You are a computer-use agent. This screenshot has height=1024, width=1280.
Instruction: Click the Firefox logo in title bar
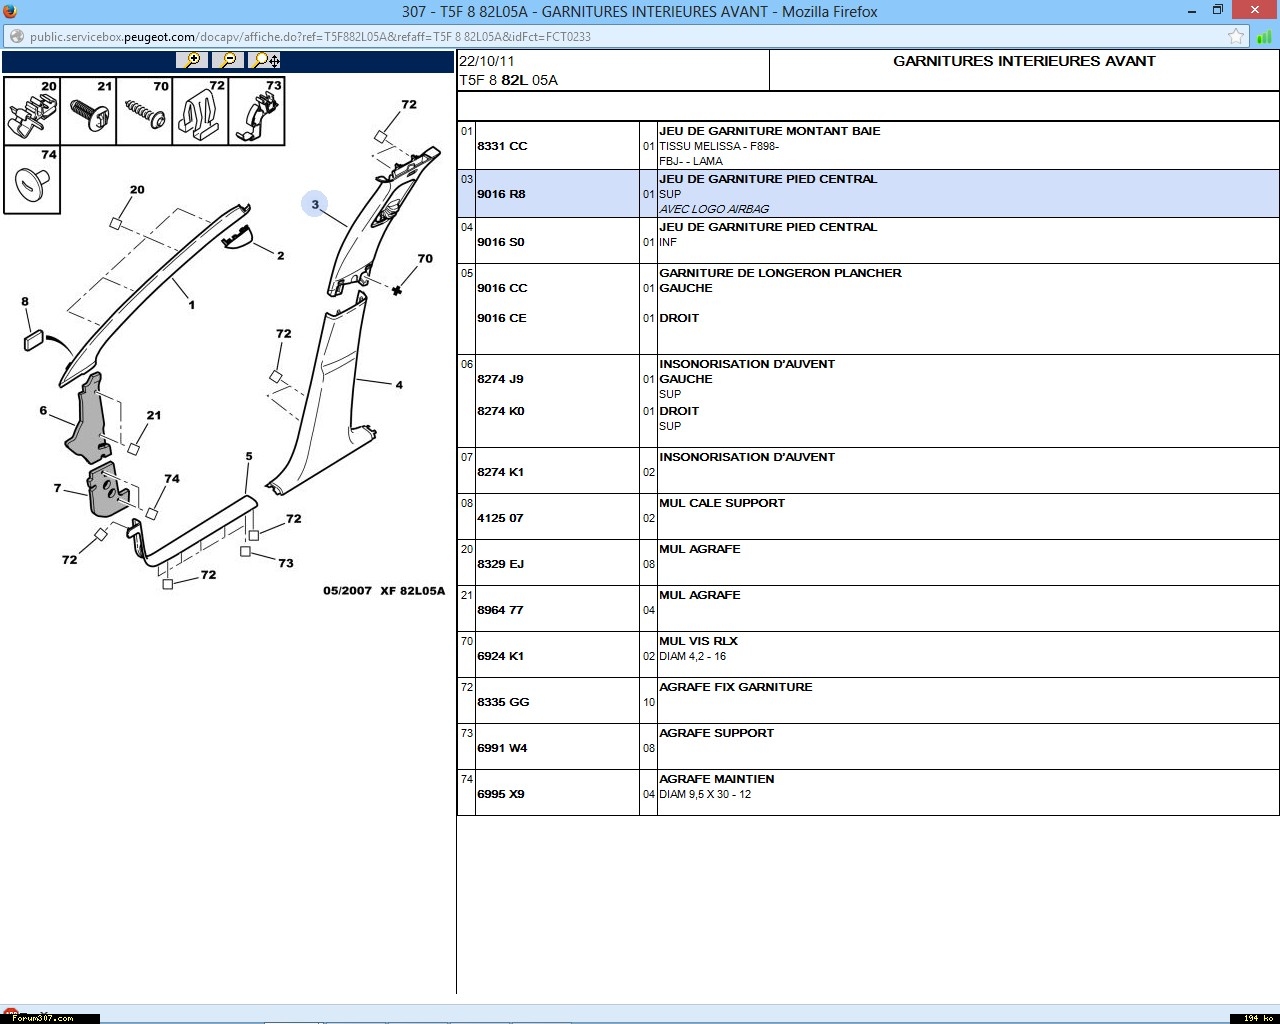click(10, 11)
